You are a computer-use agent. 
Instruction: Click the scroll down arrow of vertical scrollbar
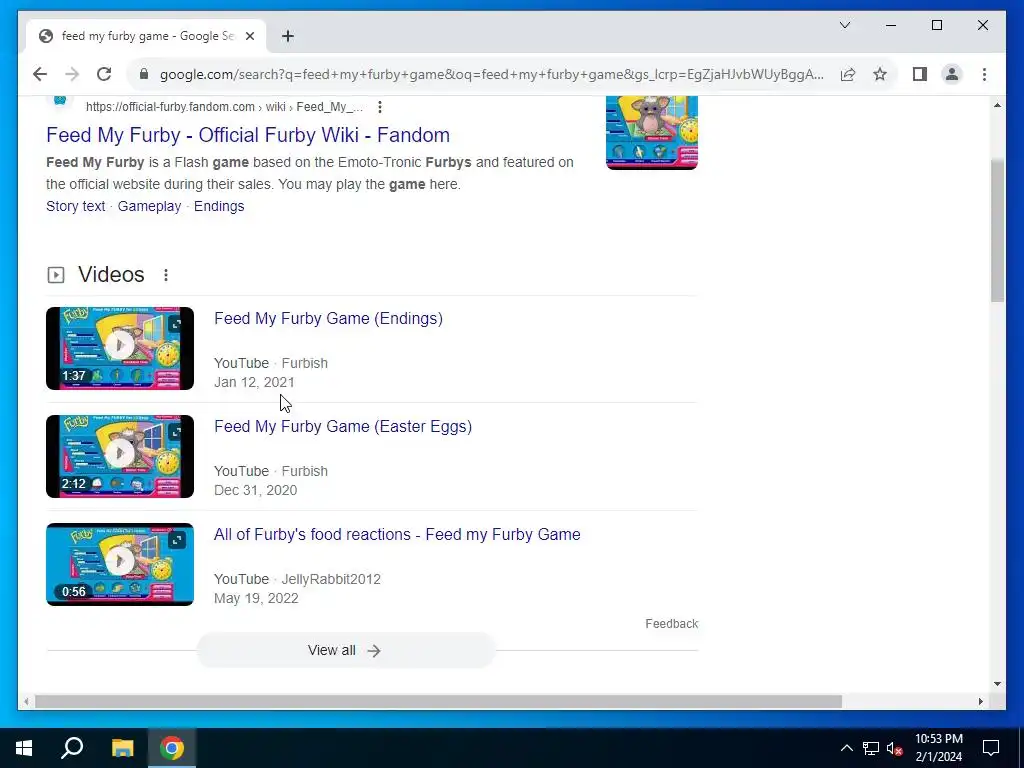pos(997,684)
